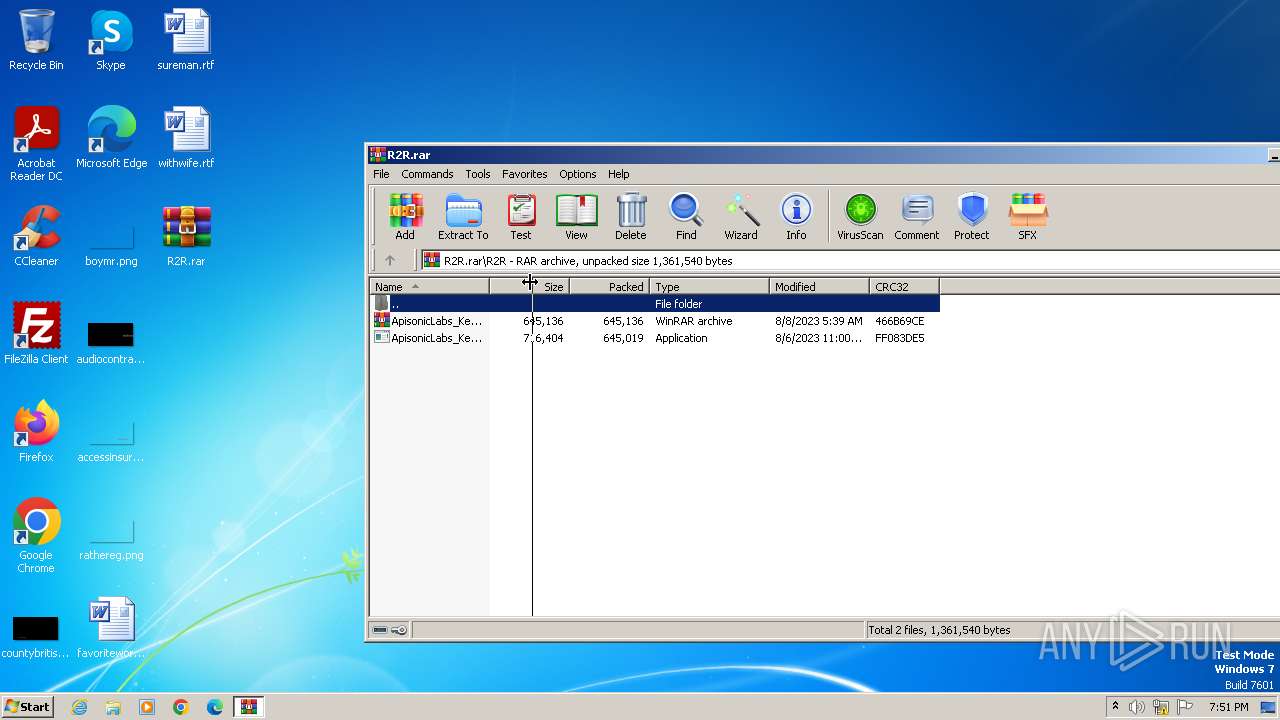Screen dimensions: 1280x720
Task: Select the Microsoft Edge desktop shortcut
Action: [x=111, y=138]
